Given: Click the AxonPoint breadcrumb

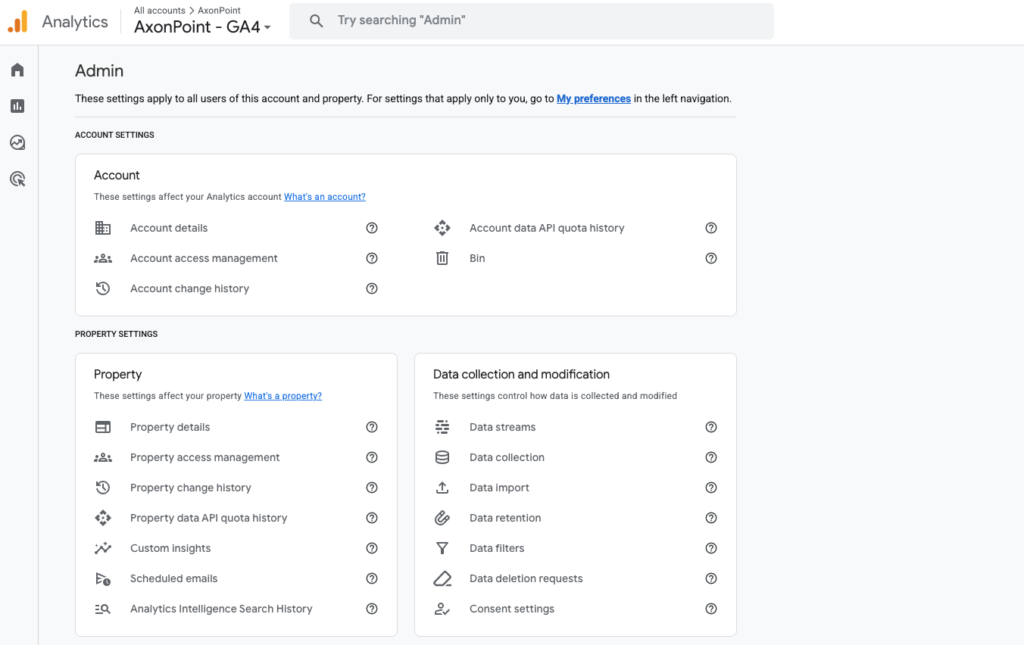Looking at the screenshot, I should tap(219, 10).
